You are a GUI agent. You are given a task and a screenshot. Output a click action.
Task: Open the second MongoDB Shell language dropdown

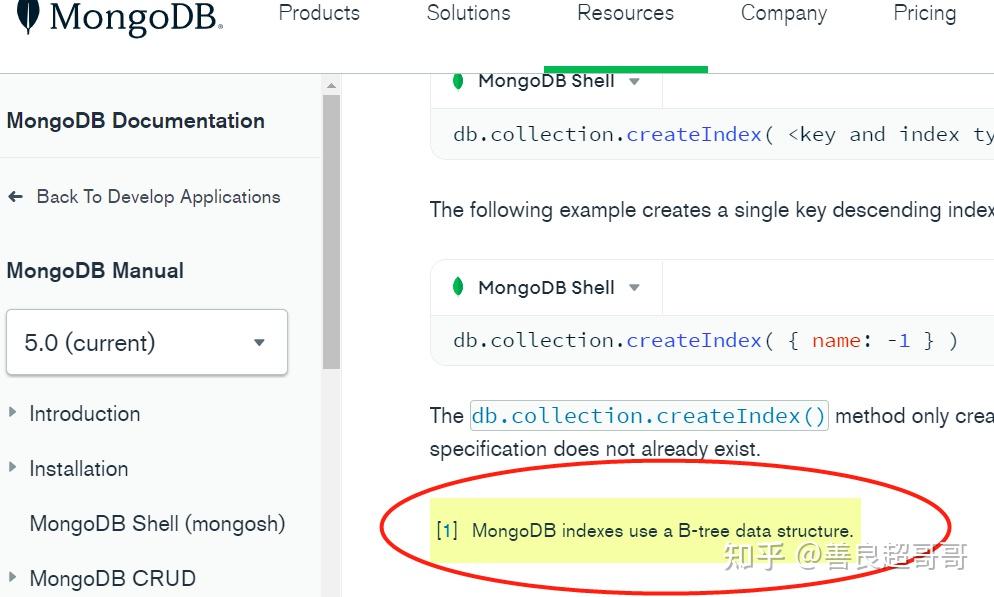click(x=636, y=287)
